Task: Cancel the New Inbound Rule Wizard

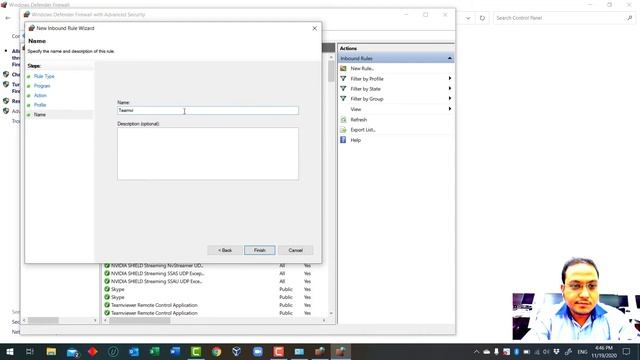Action: 296,250
